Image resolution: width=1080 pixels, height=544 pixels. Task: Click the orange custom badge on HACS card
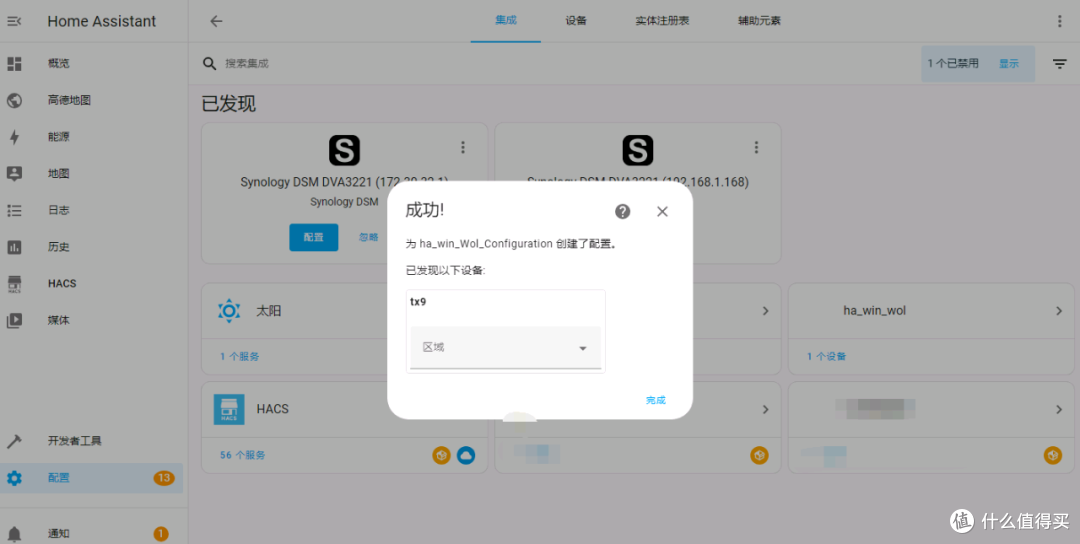[x=442, y=455]
